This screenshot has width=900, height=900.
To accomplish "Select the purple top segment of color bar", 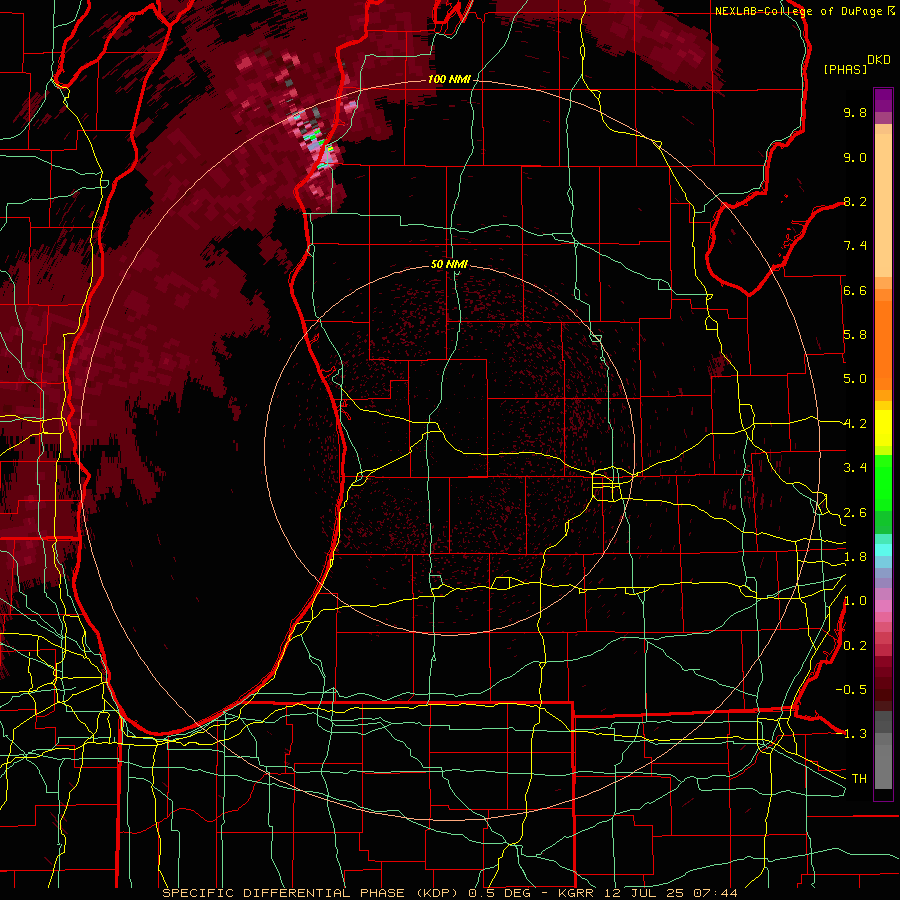I will (883, 100).
